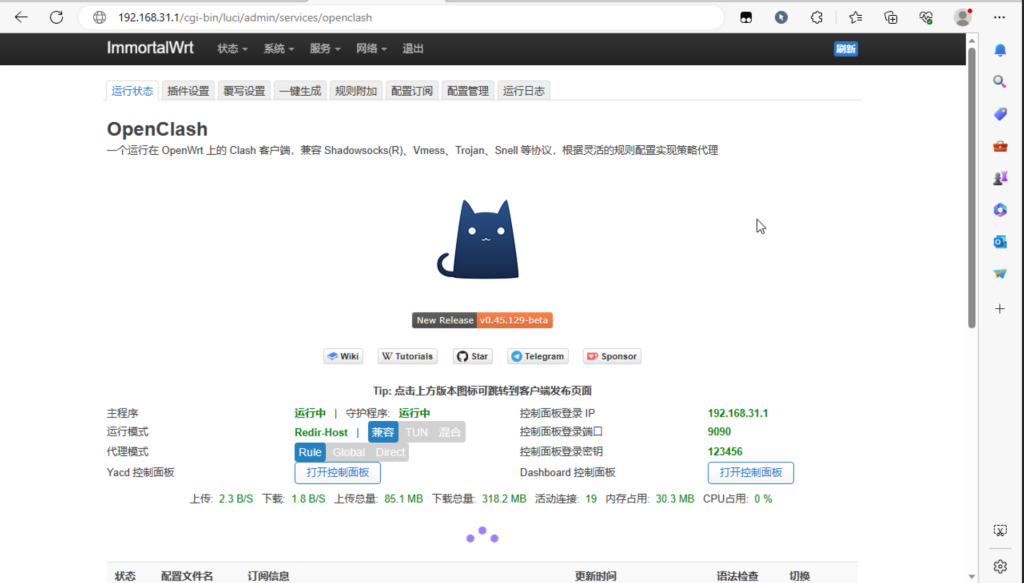Open the Wiki badge link
The width and height of the screenshot is (1024, 583).
[343, 356]
